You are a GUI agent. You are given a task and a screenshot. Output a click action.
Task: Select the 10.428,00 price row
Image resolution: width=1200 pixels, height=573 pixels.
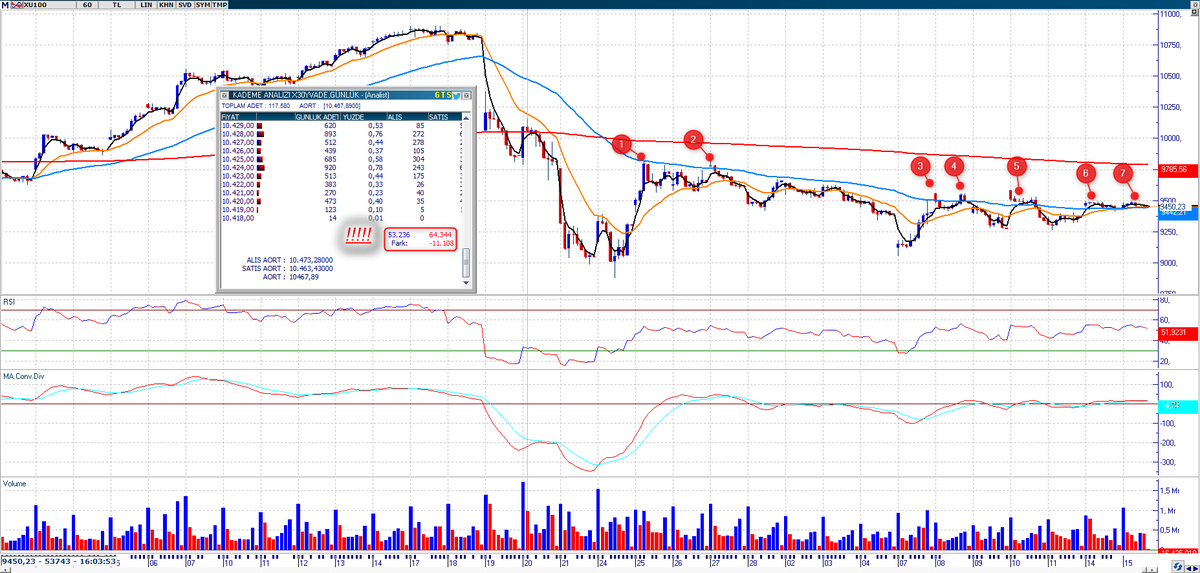[341, 134]
